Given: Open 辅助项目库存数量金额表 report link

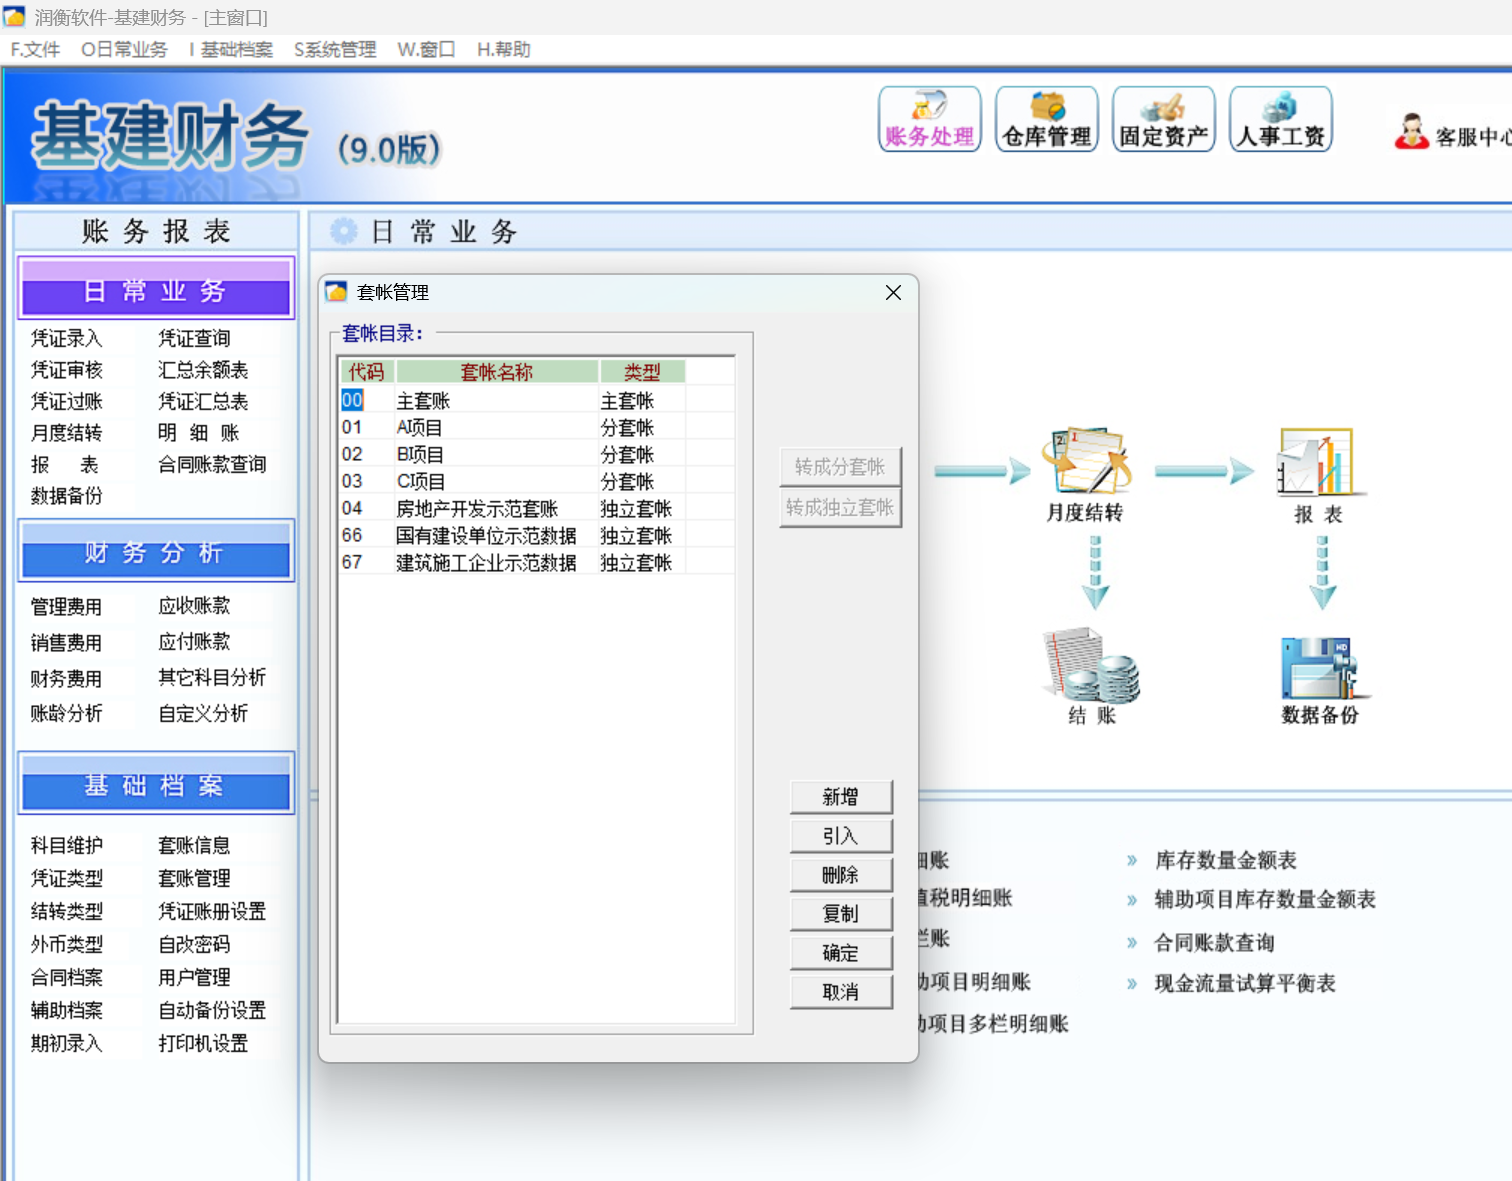Looking at the screenshot, I should (x=1265, y=900).
